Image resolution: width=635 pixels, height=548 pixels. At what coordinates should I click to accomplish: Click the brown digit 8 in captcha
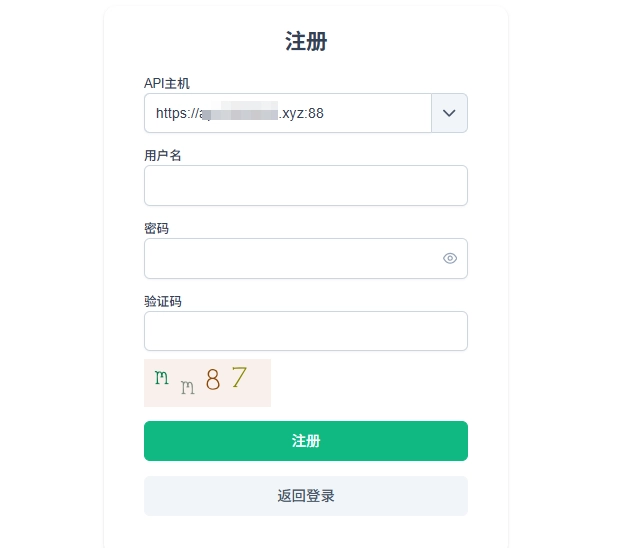point(212,379)
